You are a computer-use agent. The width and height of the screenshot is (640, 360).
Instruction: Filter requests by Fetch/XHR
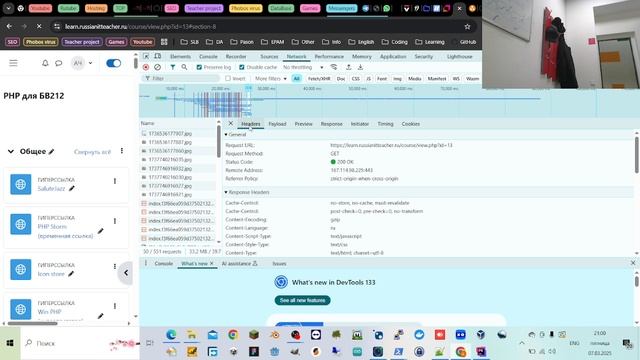point(319,78)
